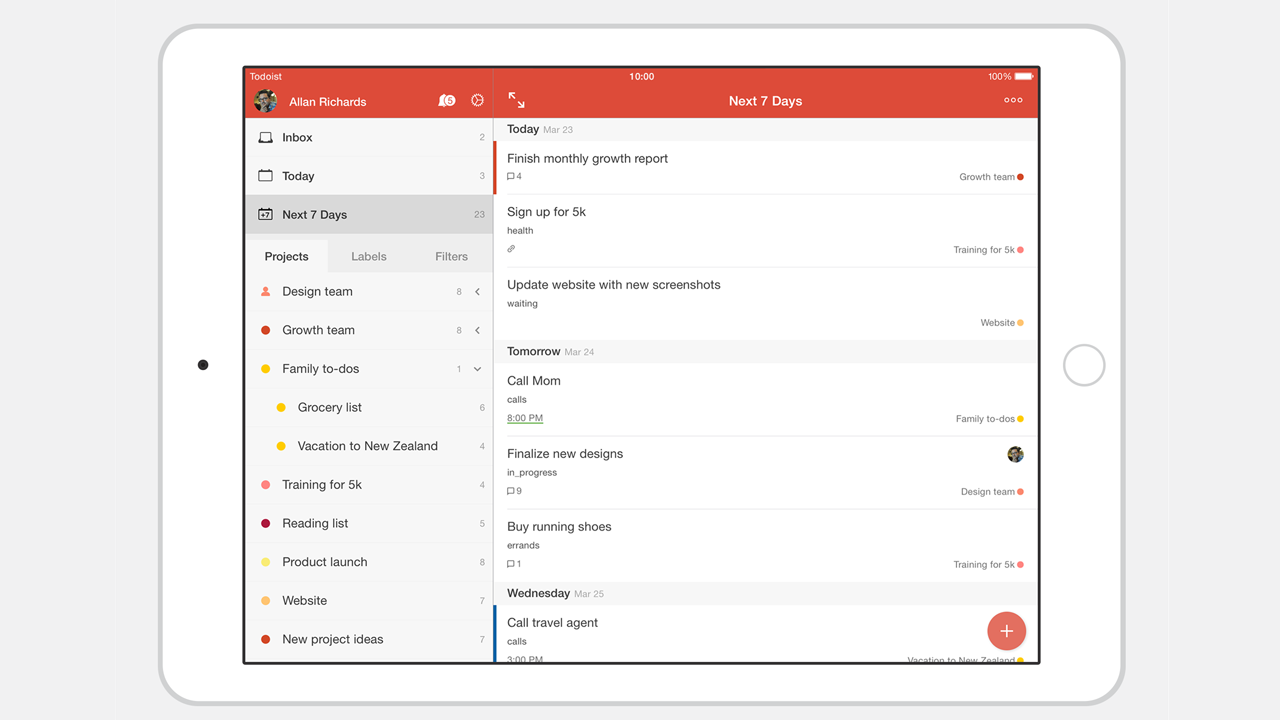The width and height of the screenshot is (1280, 720).
Task: Tap the errands label on Buy running shoes
Action: pos(523,546)
